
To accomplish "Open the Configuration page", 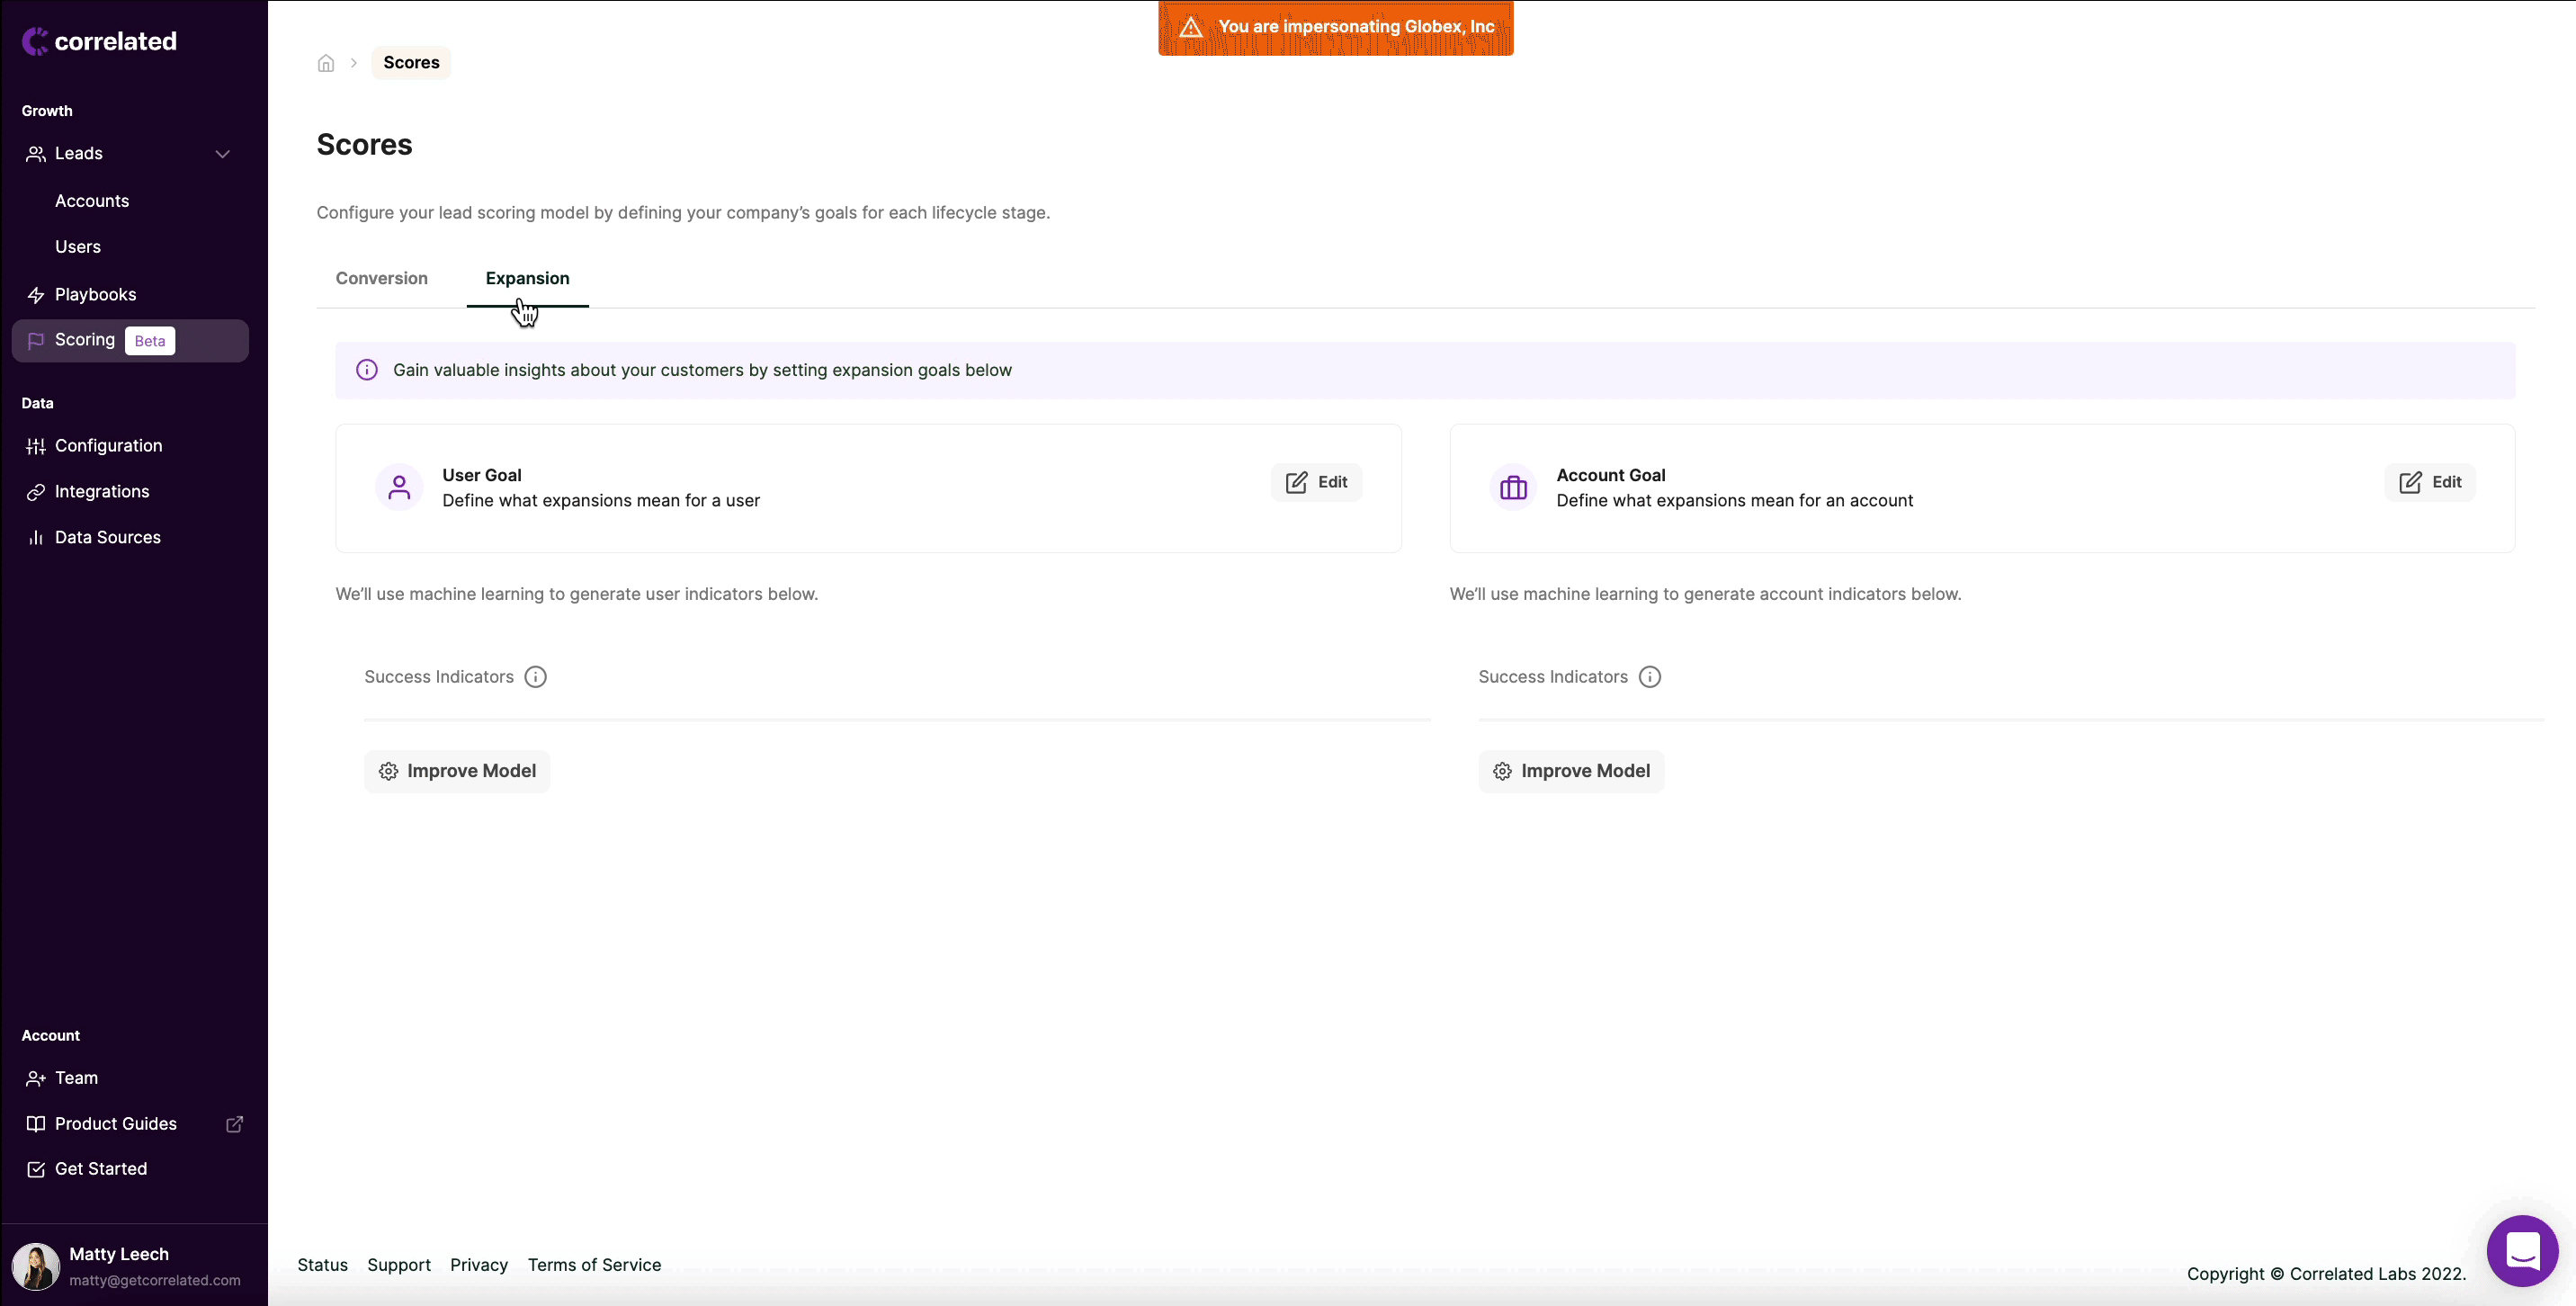I will tap(109, 446).
